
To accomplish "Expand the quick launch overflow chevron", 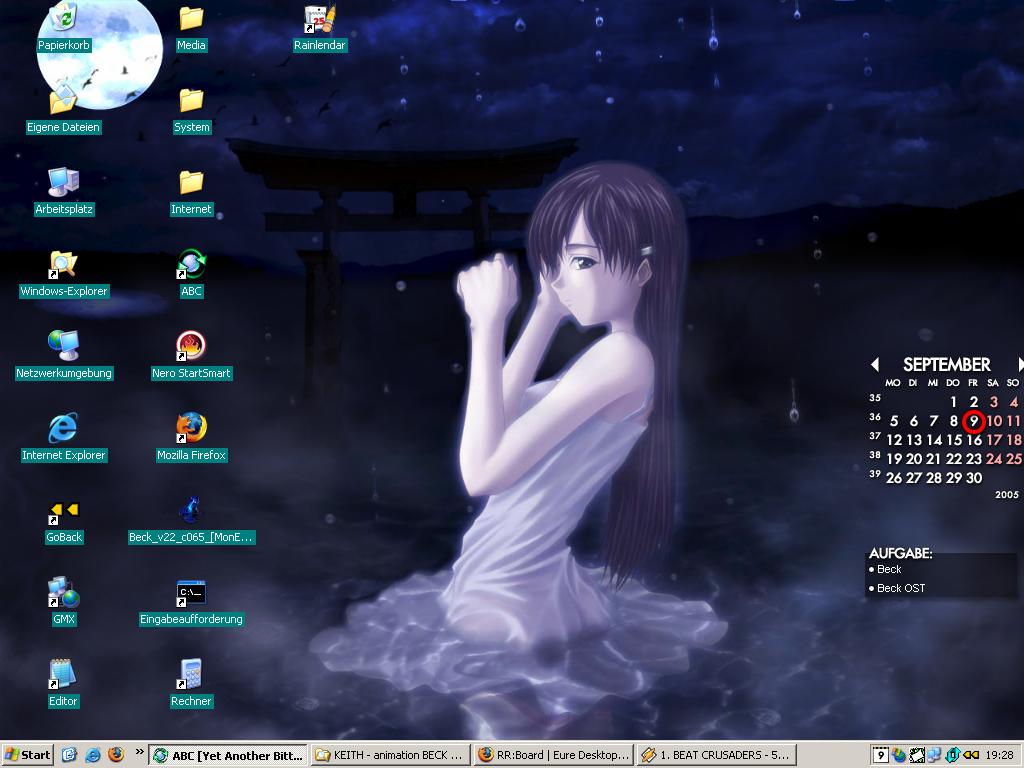I will pyautogui.click(x=139, y=752).
